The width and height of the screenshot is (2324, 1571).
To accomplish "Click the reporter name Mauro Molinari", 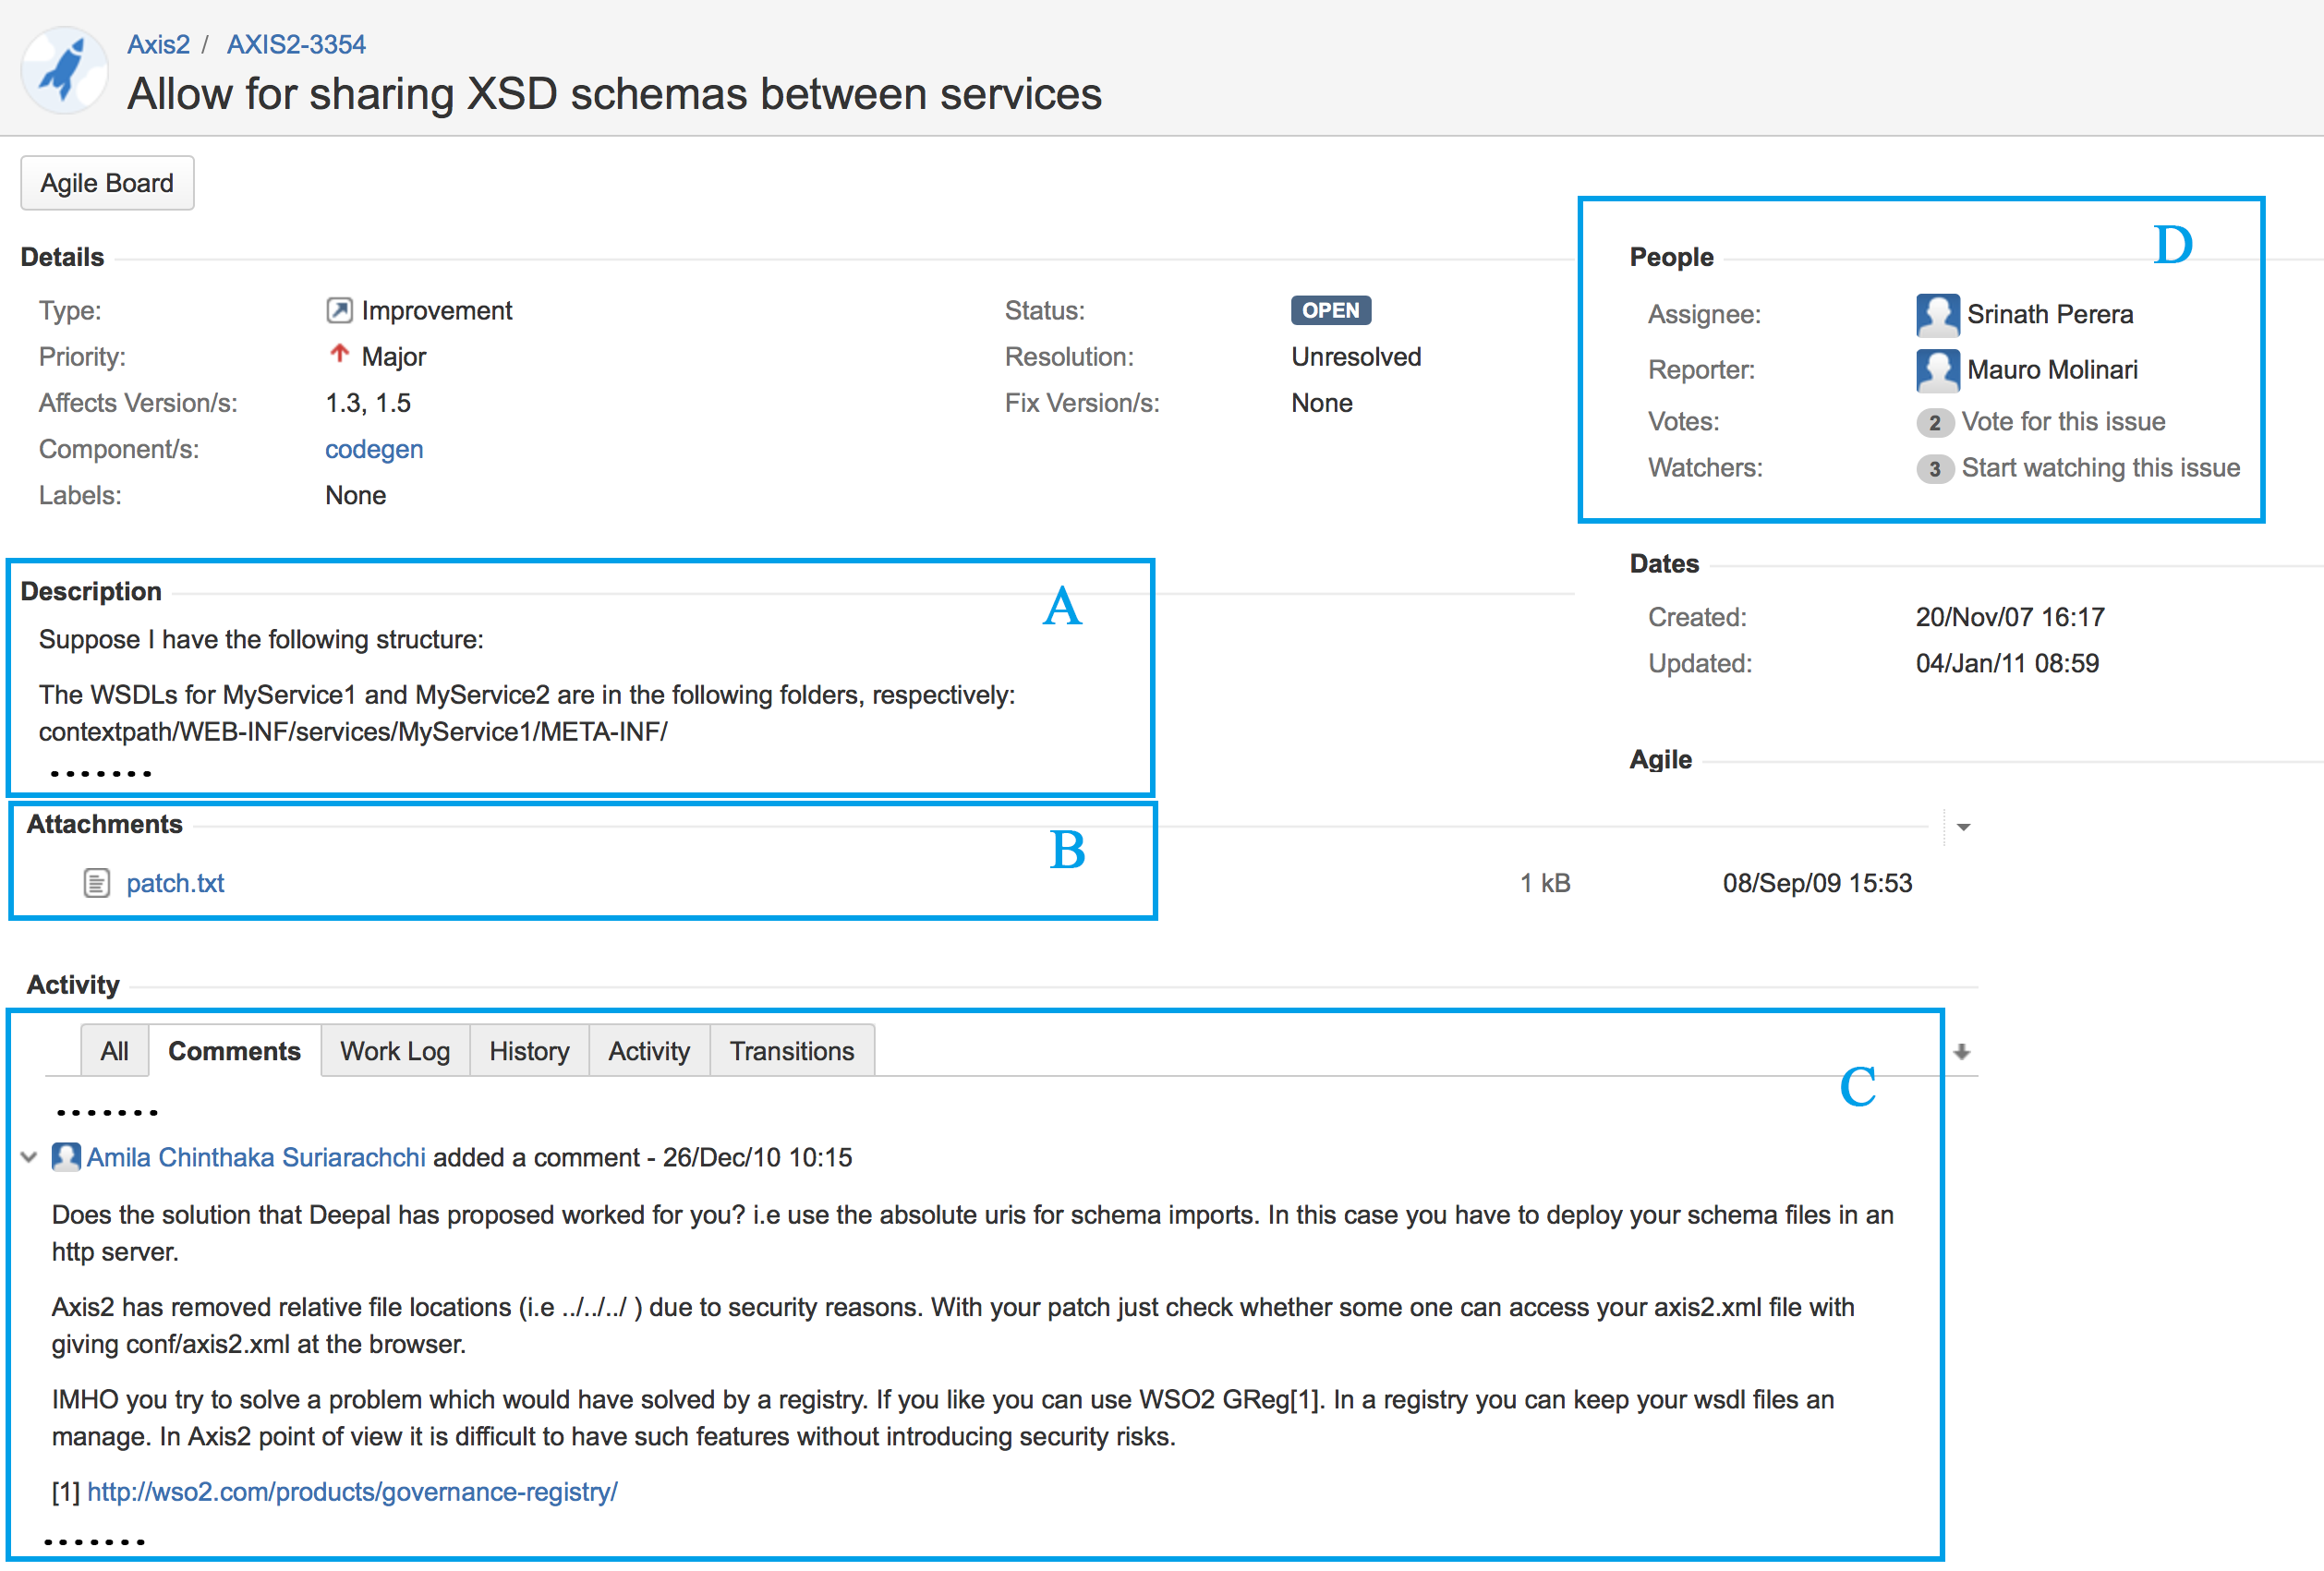I will (x=2052, y=370).
